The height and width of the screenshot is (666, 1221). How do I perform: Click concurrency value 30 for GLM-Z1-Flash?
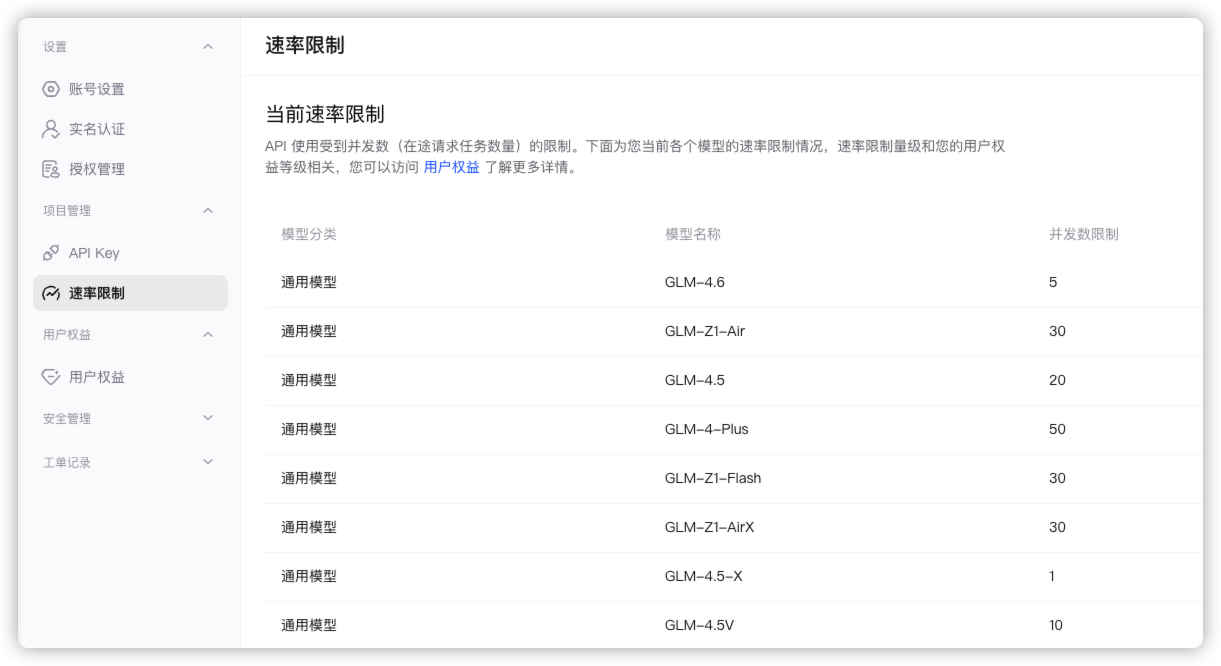pyautogui.click(x=1057, y=478)
